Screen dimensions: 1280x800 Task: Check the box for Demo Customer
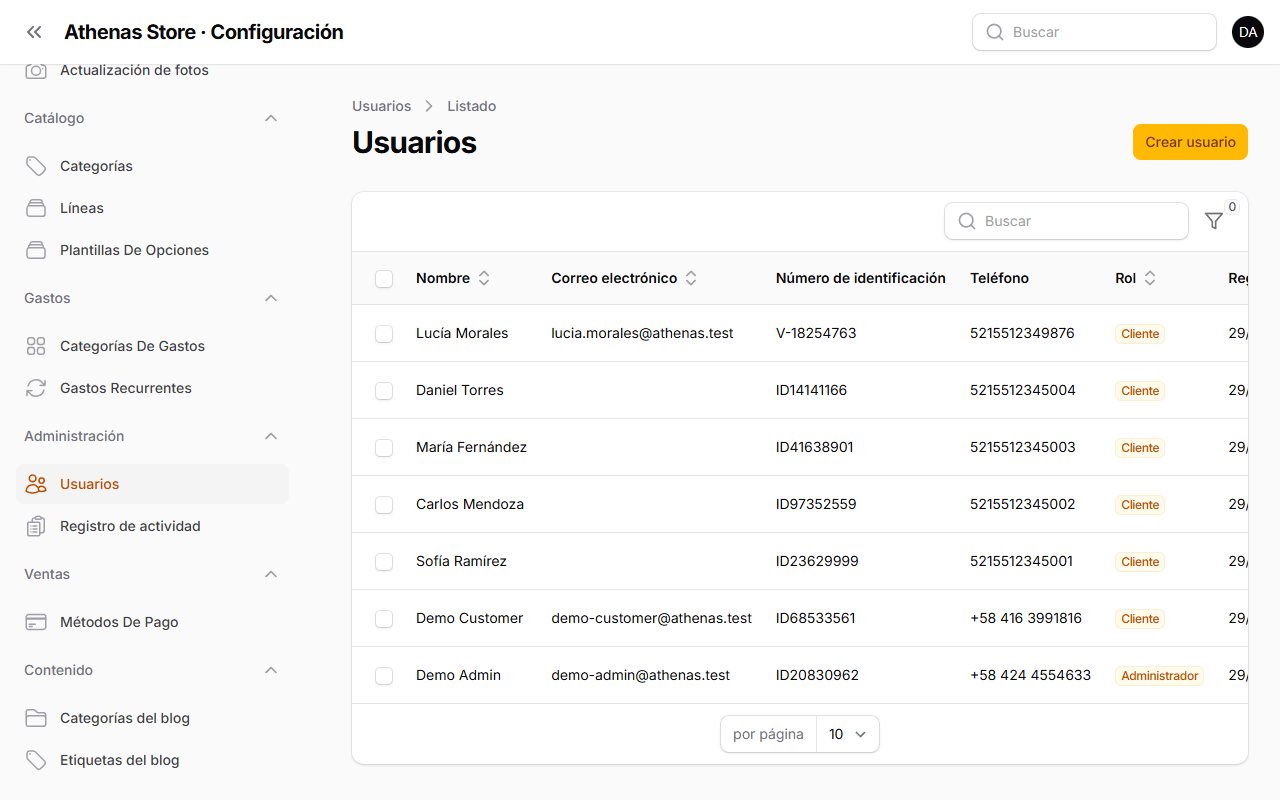384,619
